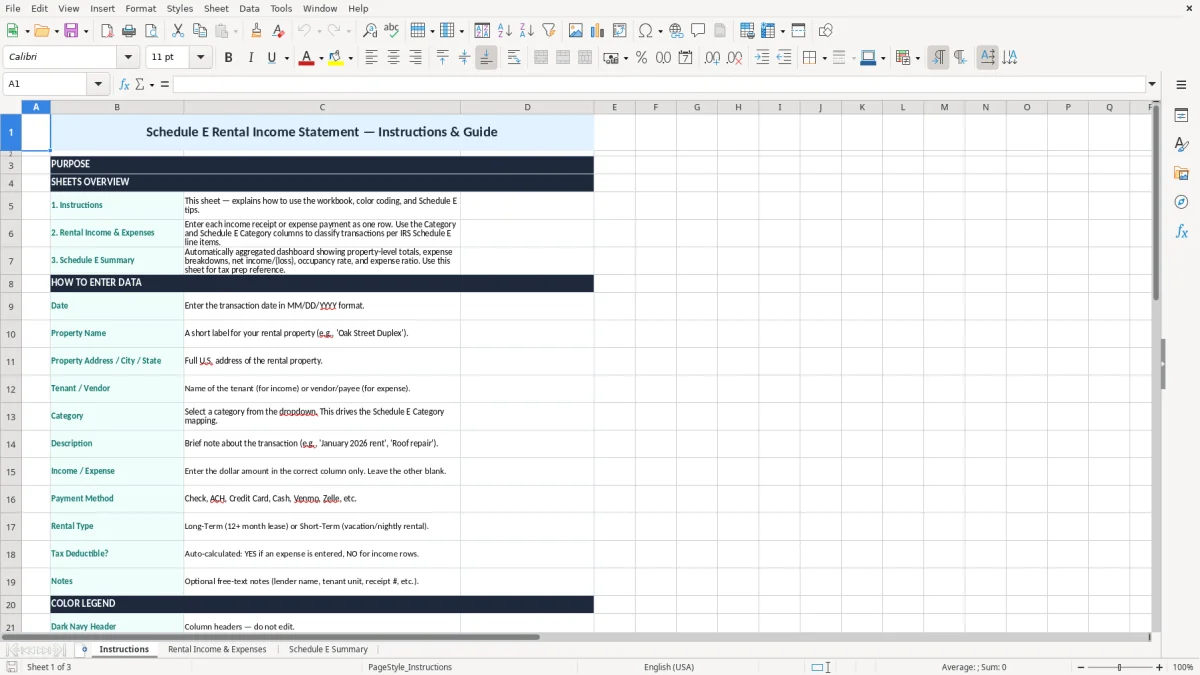This screenshot has height=675, width=1200.
Task: Toggle Underline formatting
Action: click(x=271, y=58)
